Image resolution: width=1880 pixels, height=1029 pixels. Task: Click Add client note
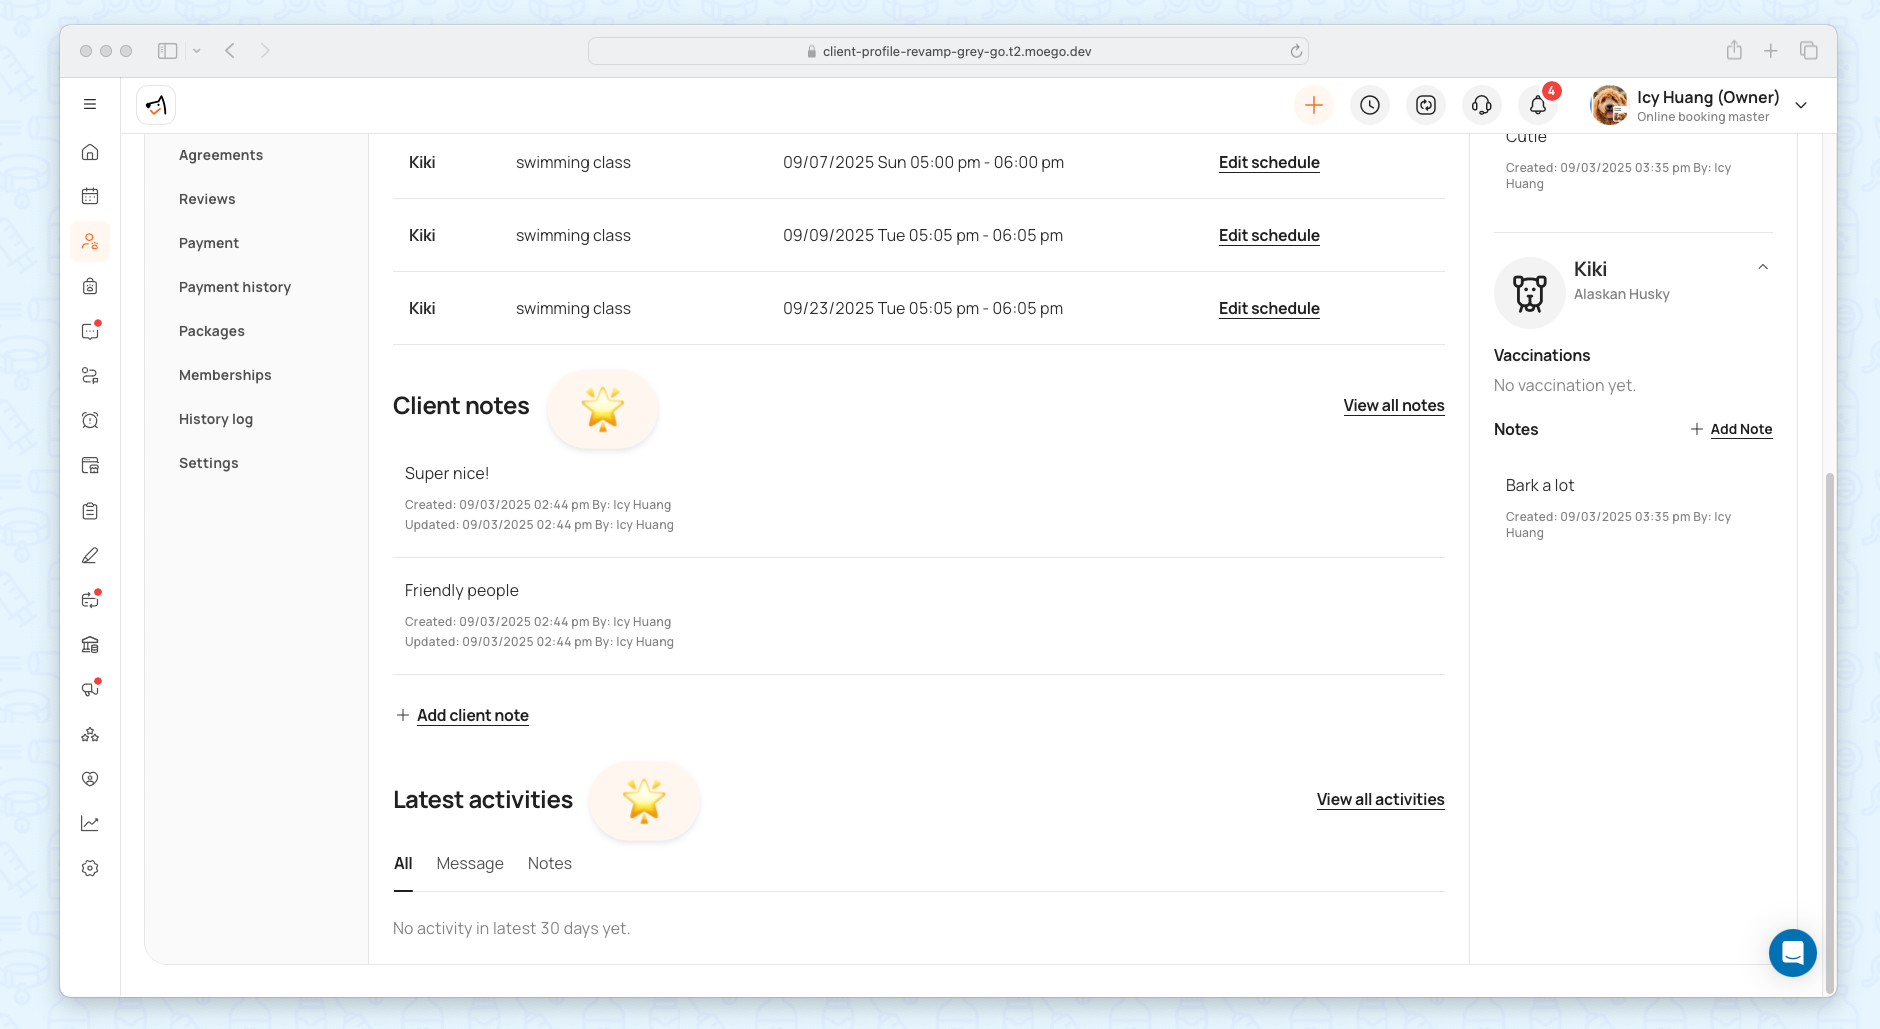click(x=473, y=715)
